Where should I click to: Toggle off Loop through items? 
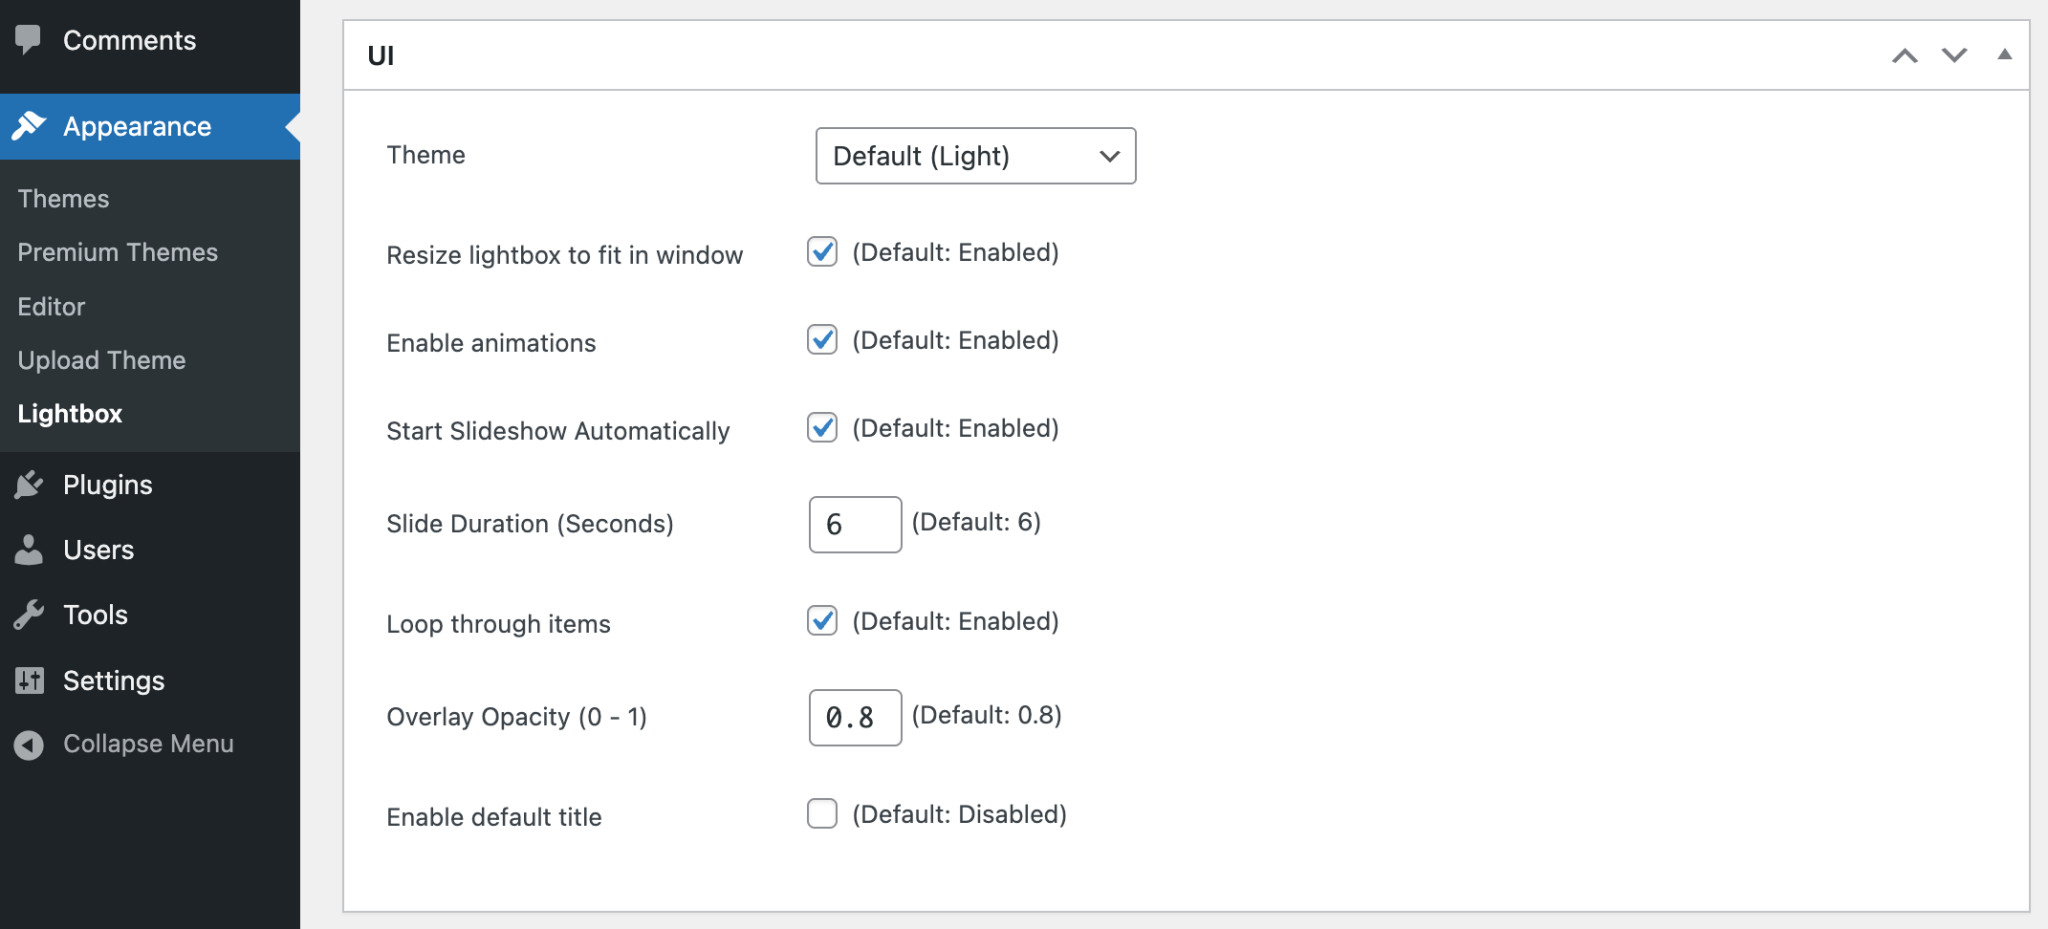pos(821,621)
